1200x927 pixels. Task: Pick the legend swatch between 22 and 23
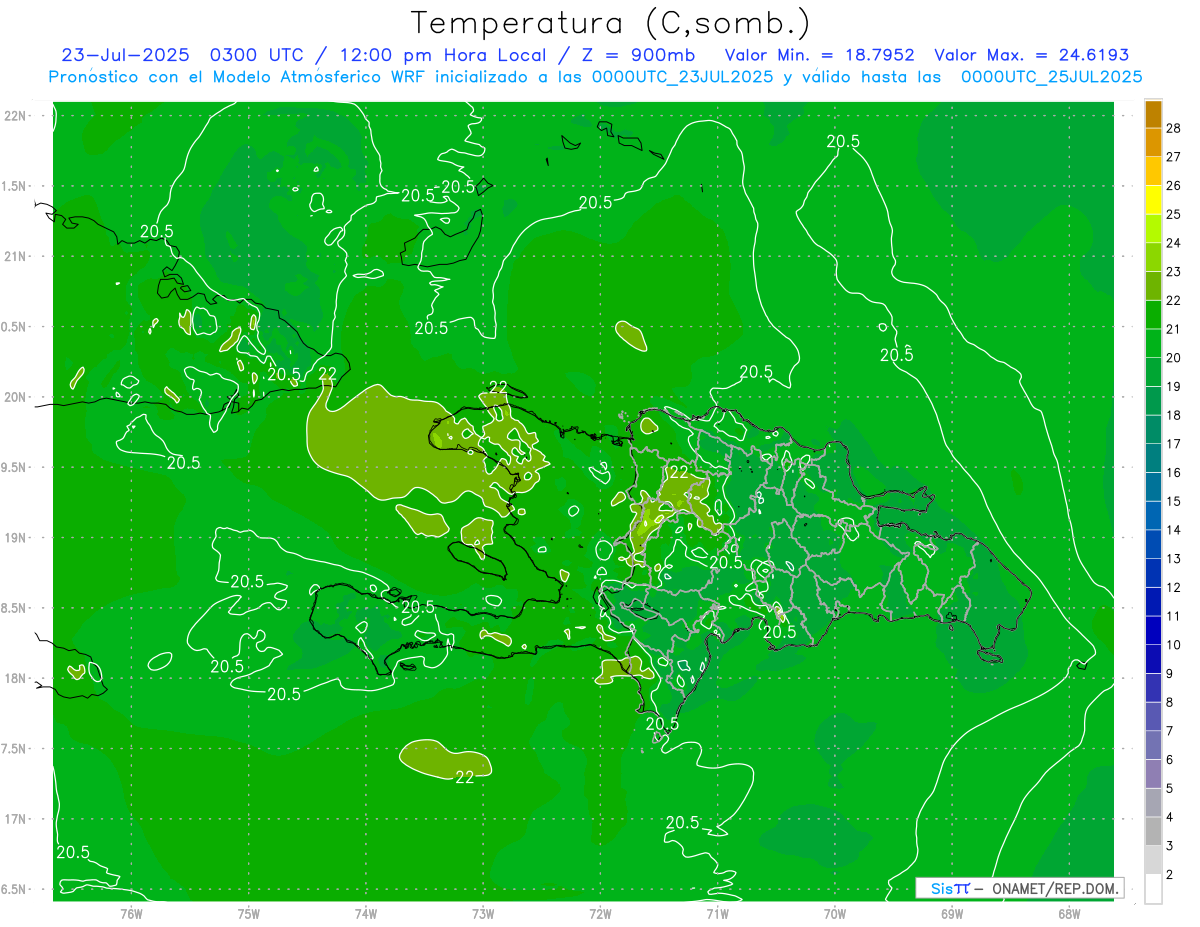point(1153,286)
